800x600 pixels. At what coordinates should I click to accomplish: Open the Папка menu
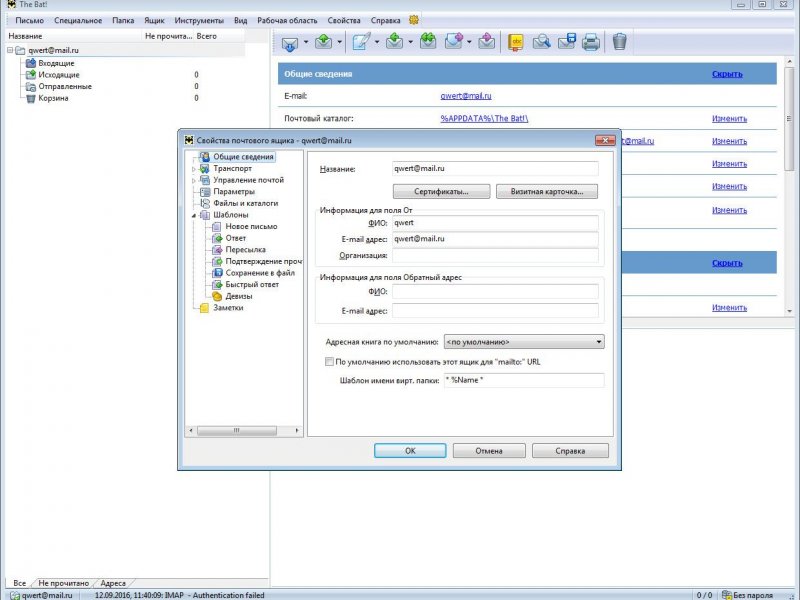[123, 20]
